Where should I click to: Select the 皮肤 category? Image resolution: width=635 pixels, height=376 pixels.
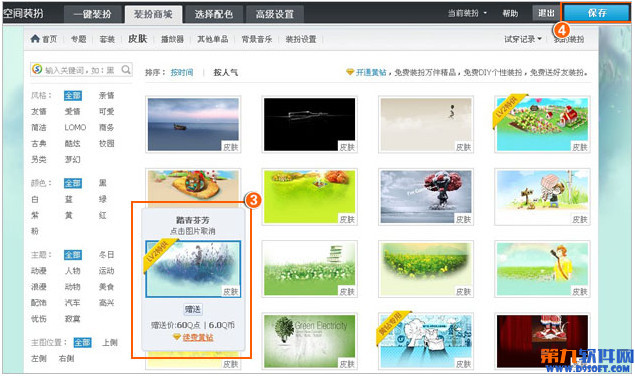138,38
